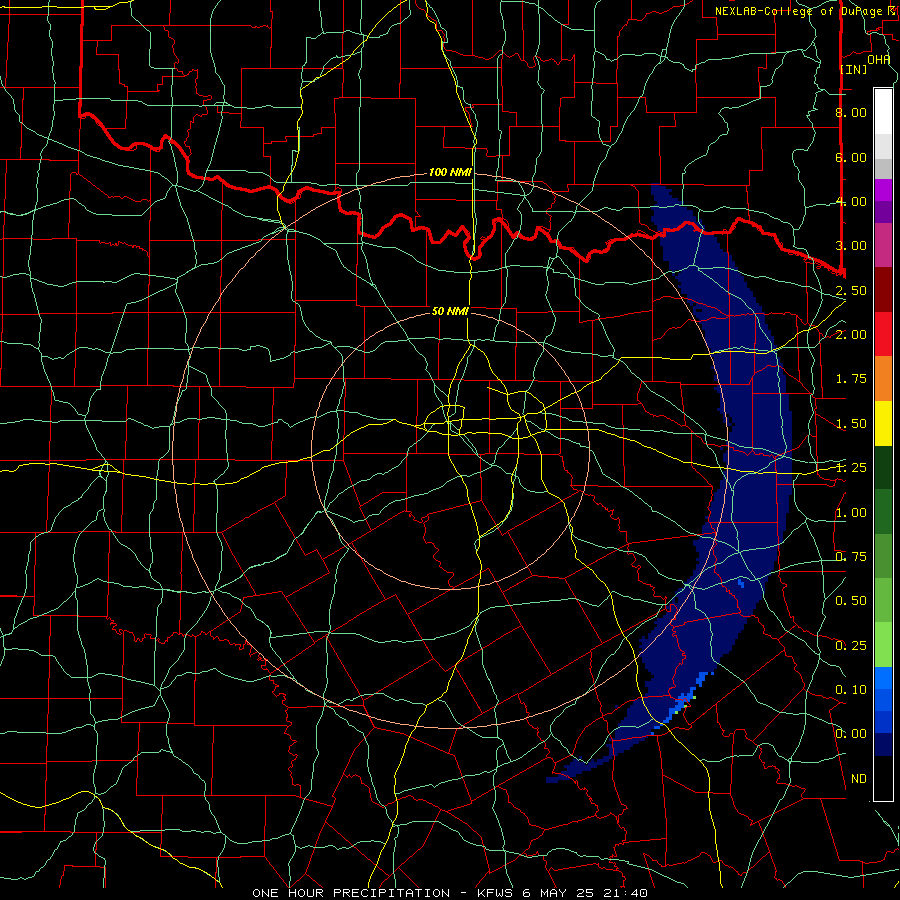Pick the yellow legend swatch
Image resolution: width=900 pixels, height=900 pixels.
coord(883,423)
